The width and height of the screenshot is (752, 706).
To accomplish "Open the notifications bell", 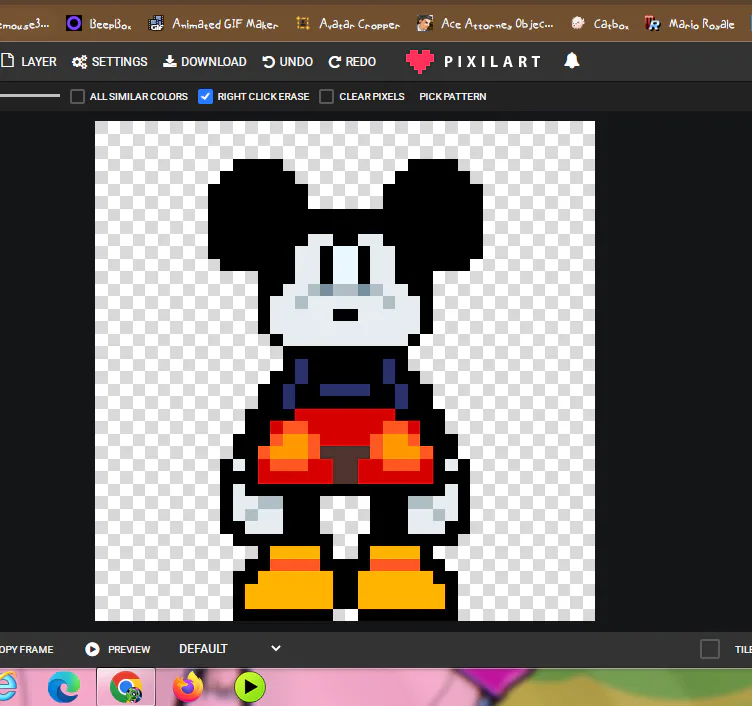I will (571, 61).
